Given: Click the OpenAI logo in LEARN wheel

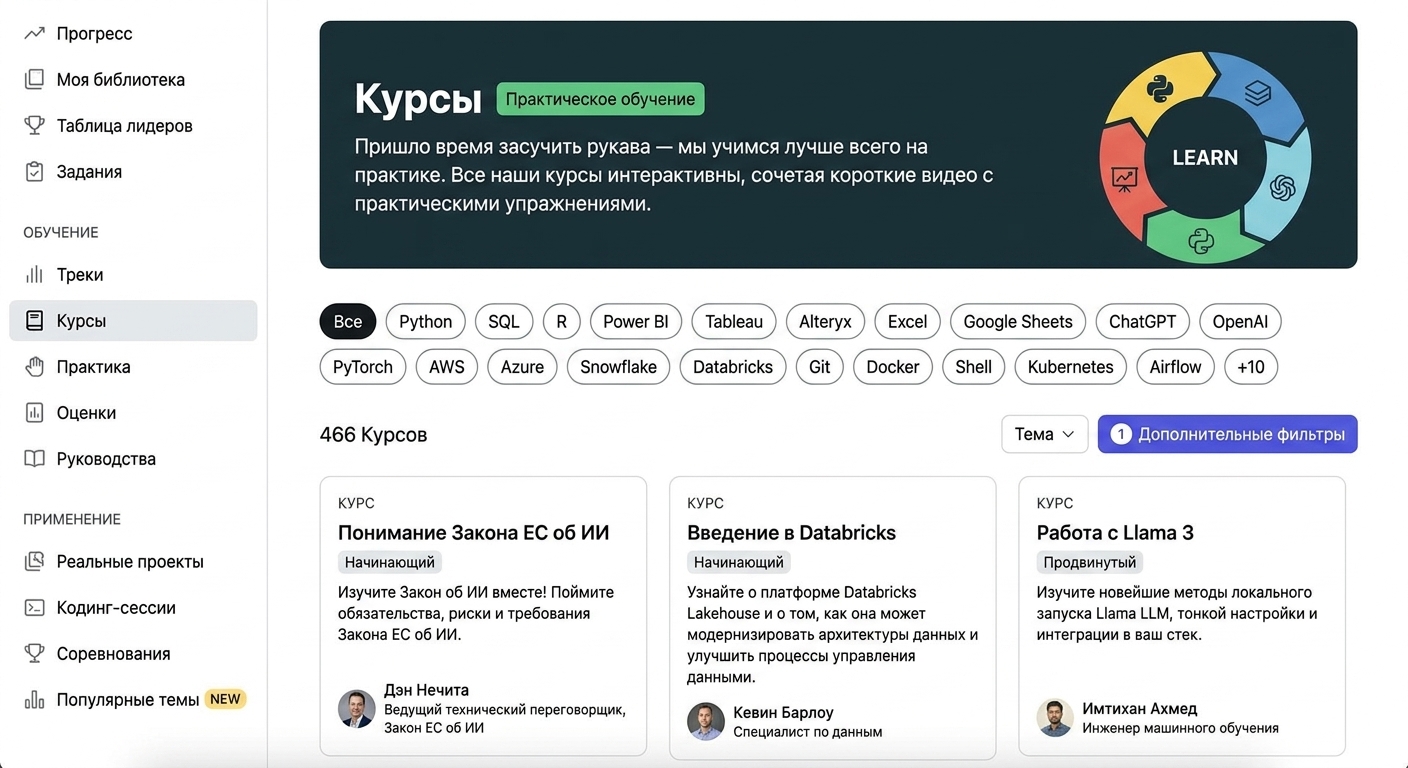Looking at the screenshot, I should (1283, 187).
